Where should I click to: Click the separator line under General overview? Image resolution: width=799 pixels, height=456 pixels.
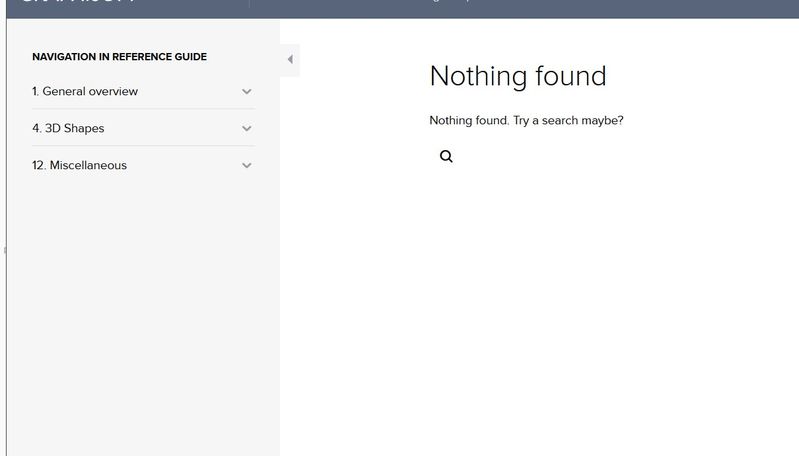coord(143,109)
